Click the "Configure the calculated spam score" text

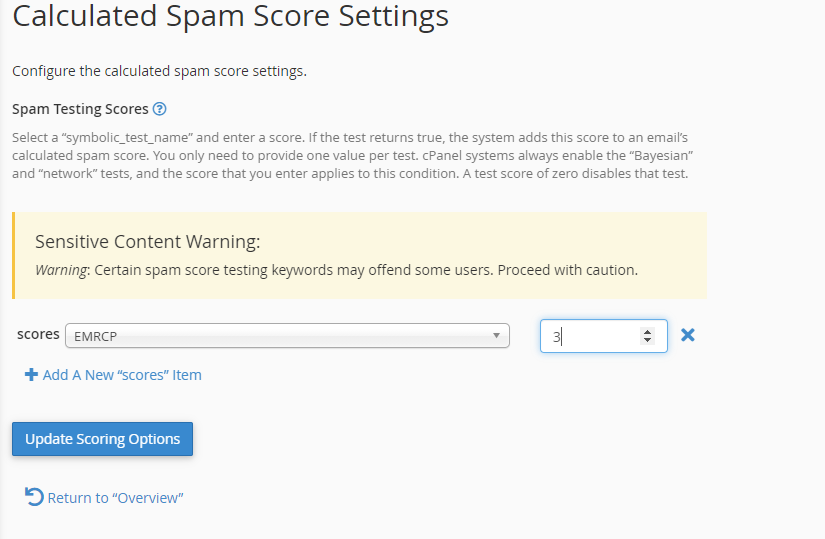pyautogui.click(x=159, y=71)
